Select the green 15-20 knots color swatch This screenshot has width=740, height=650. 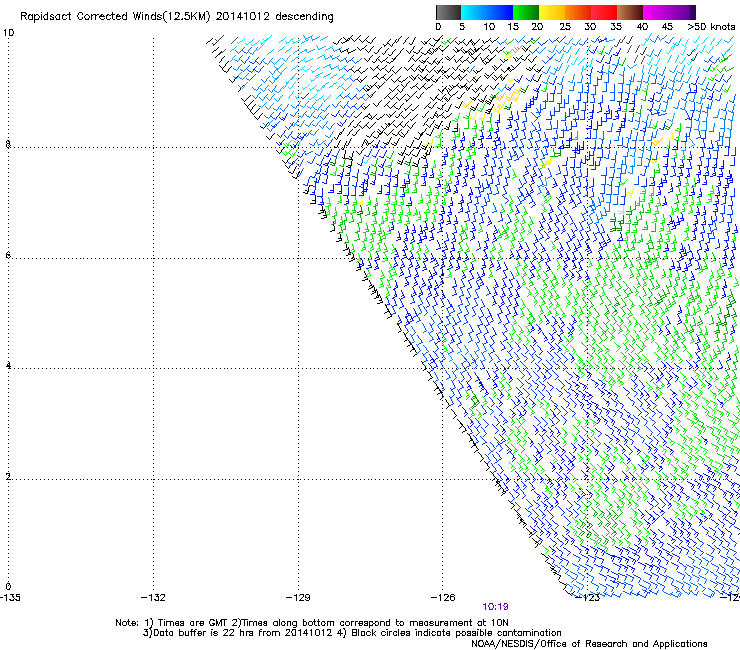tap(526, 12)
